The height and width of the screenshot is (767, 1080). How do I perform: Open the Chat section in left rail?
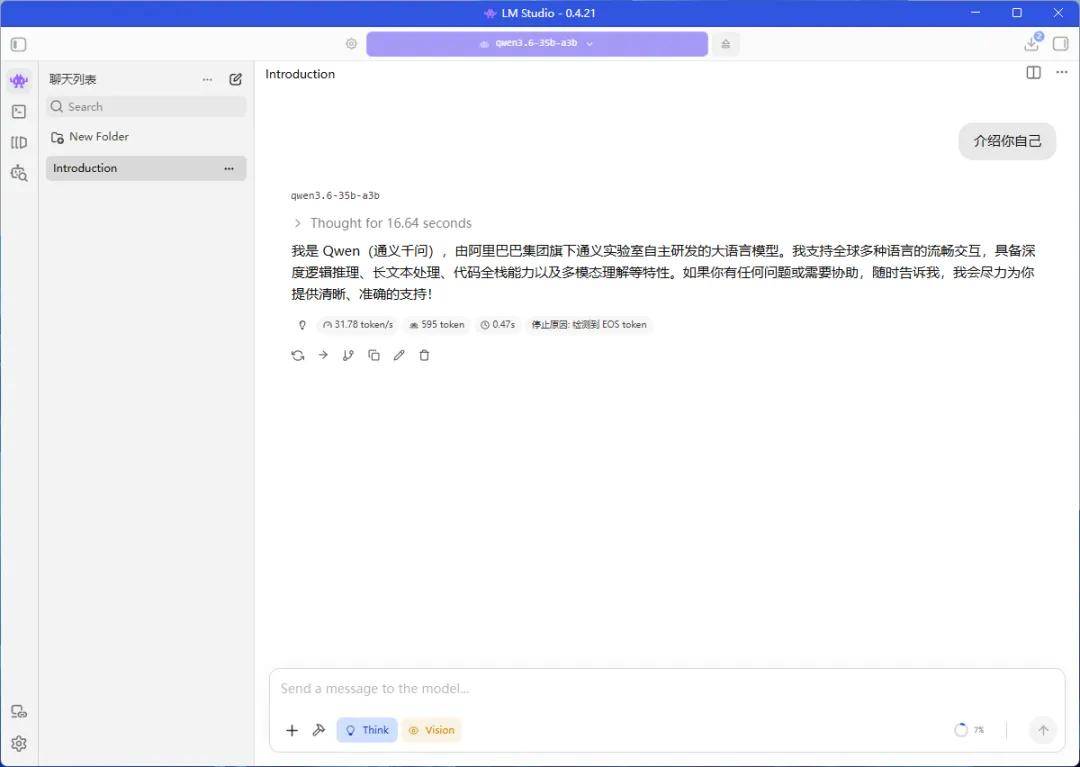pyautogui.click(x=19, y=81)
